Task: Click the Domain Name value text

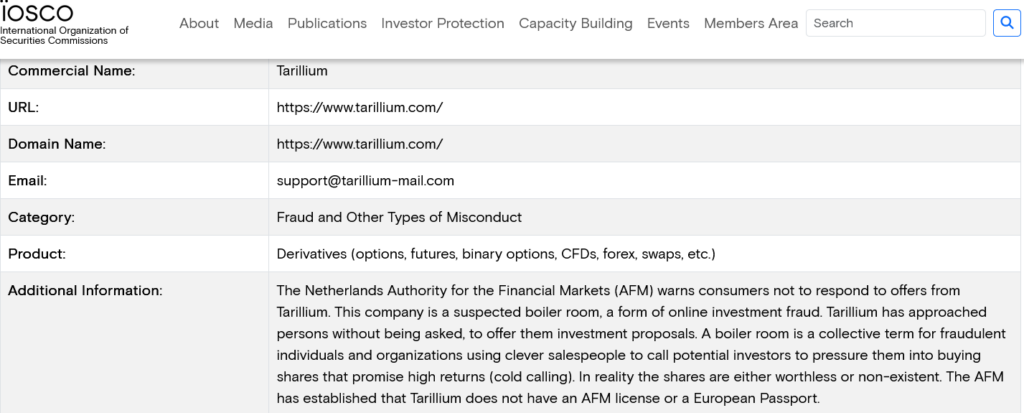Action: click(x=360, y=144)
